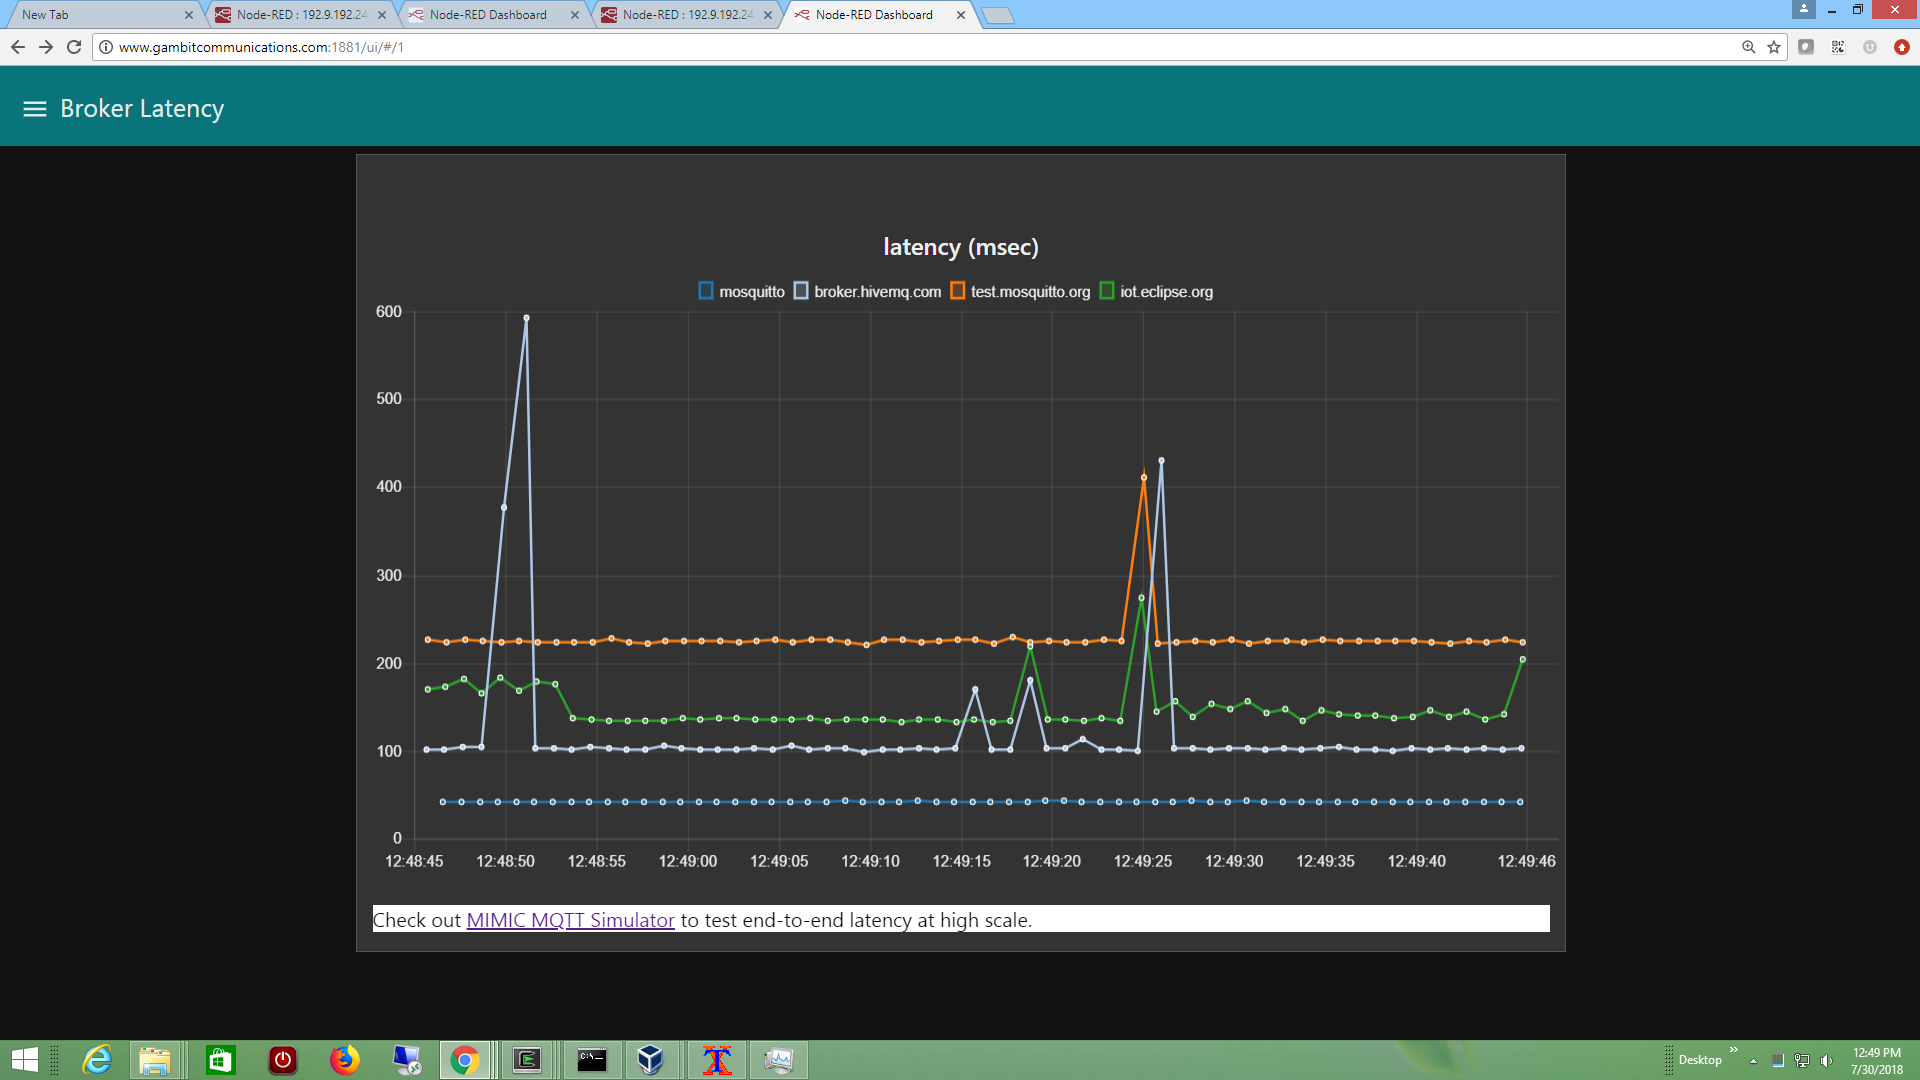
Task: Launch Internet Explorer from taskbar
Action: tap(97, 1060)
